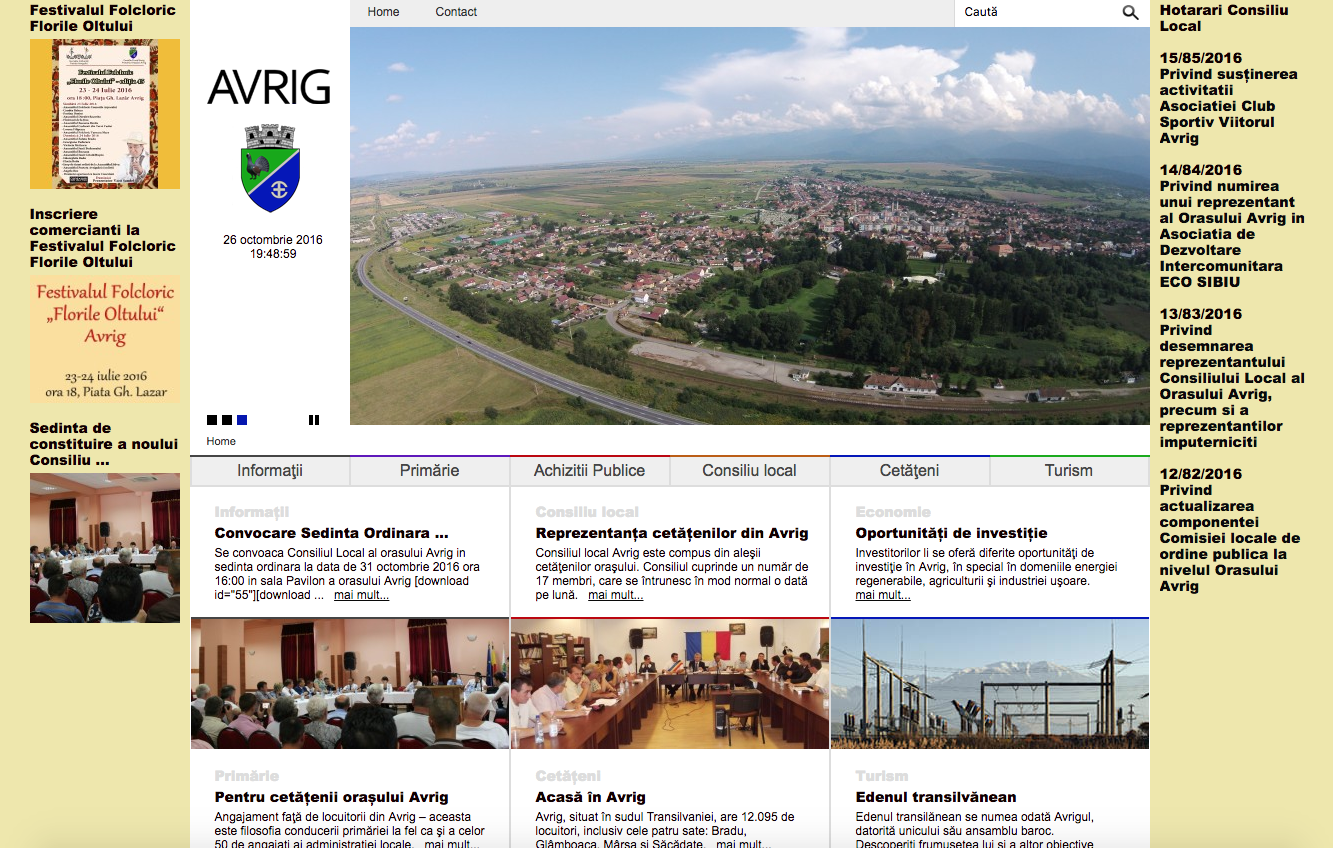Go to the Consiliu local tab
Viewport: 1333px width, 848px height.
tap(749, 471)
